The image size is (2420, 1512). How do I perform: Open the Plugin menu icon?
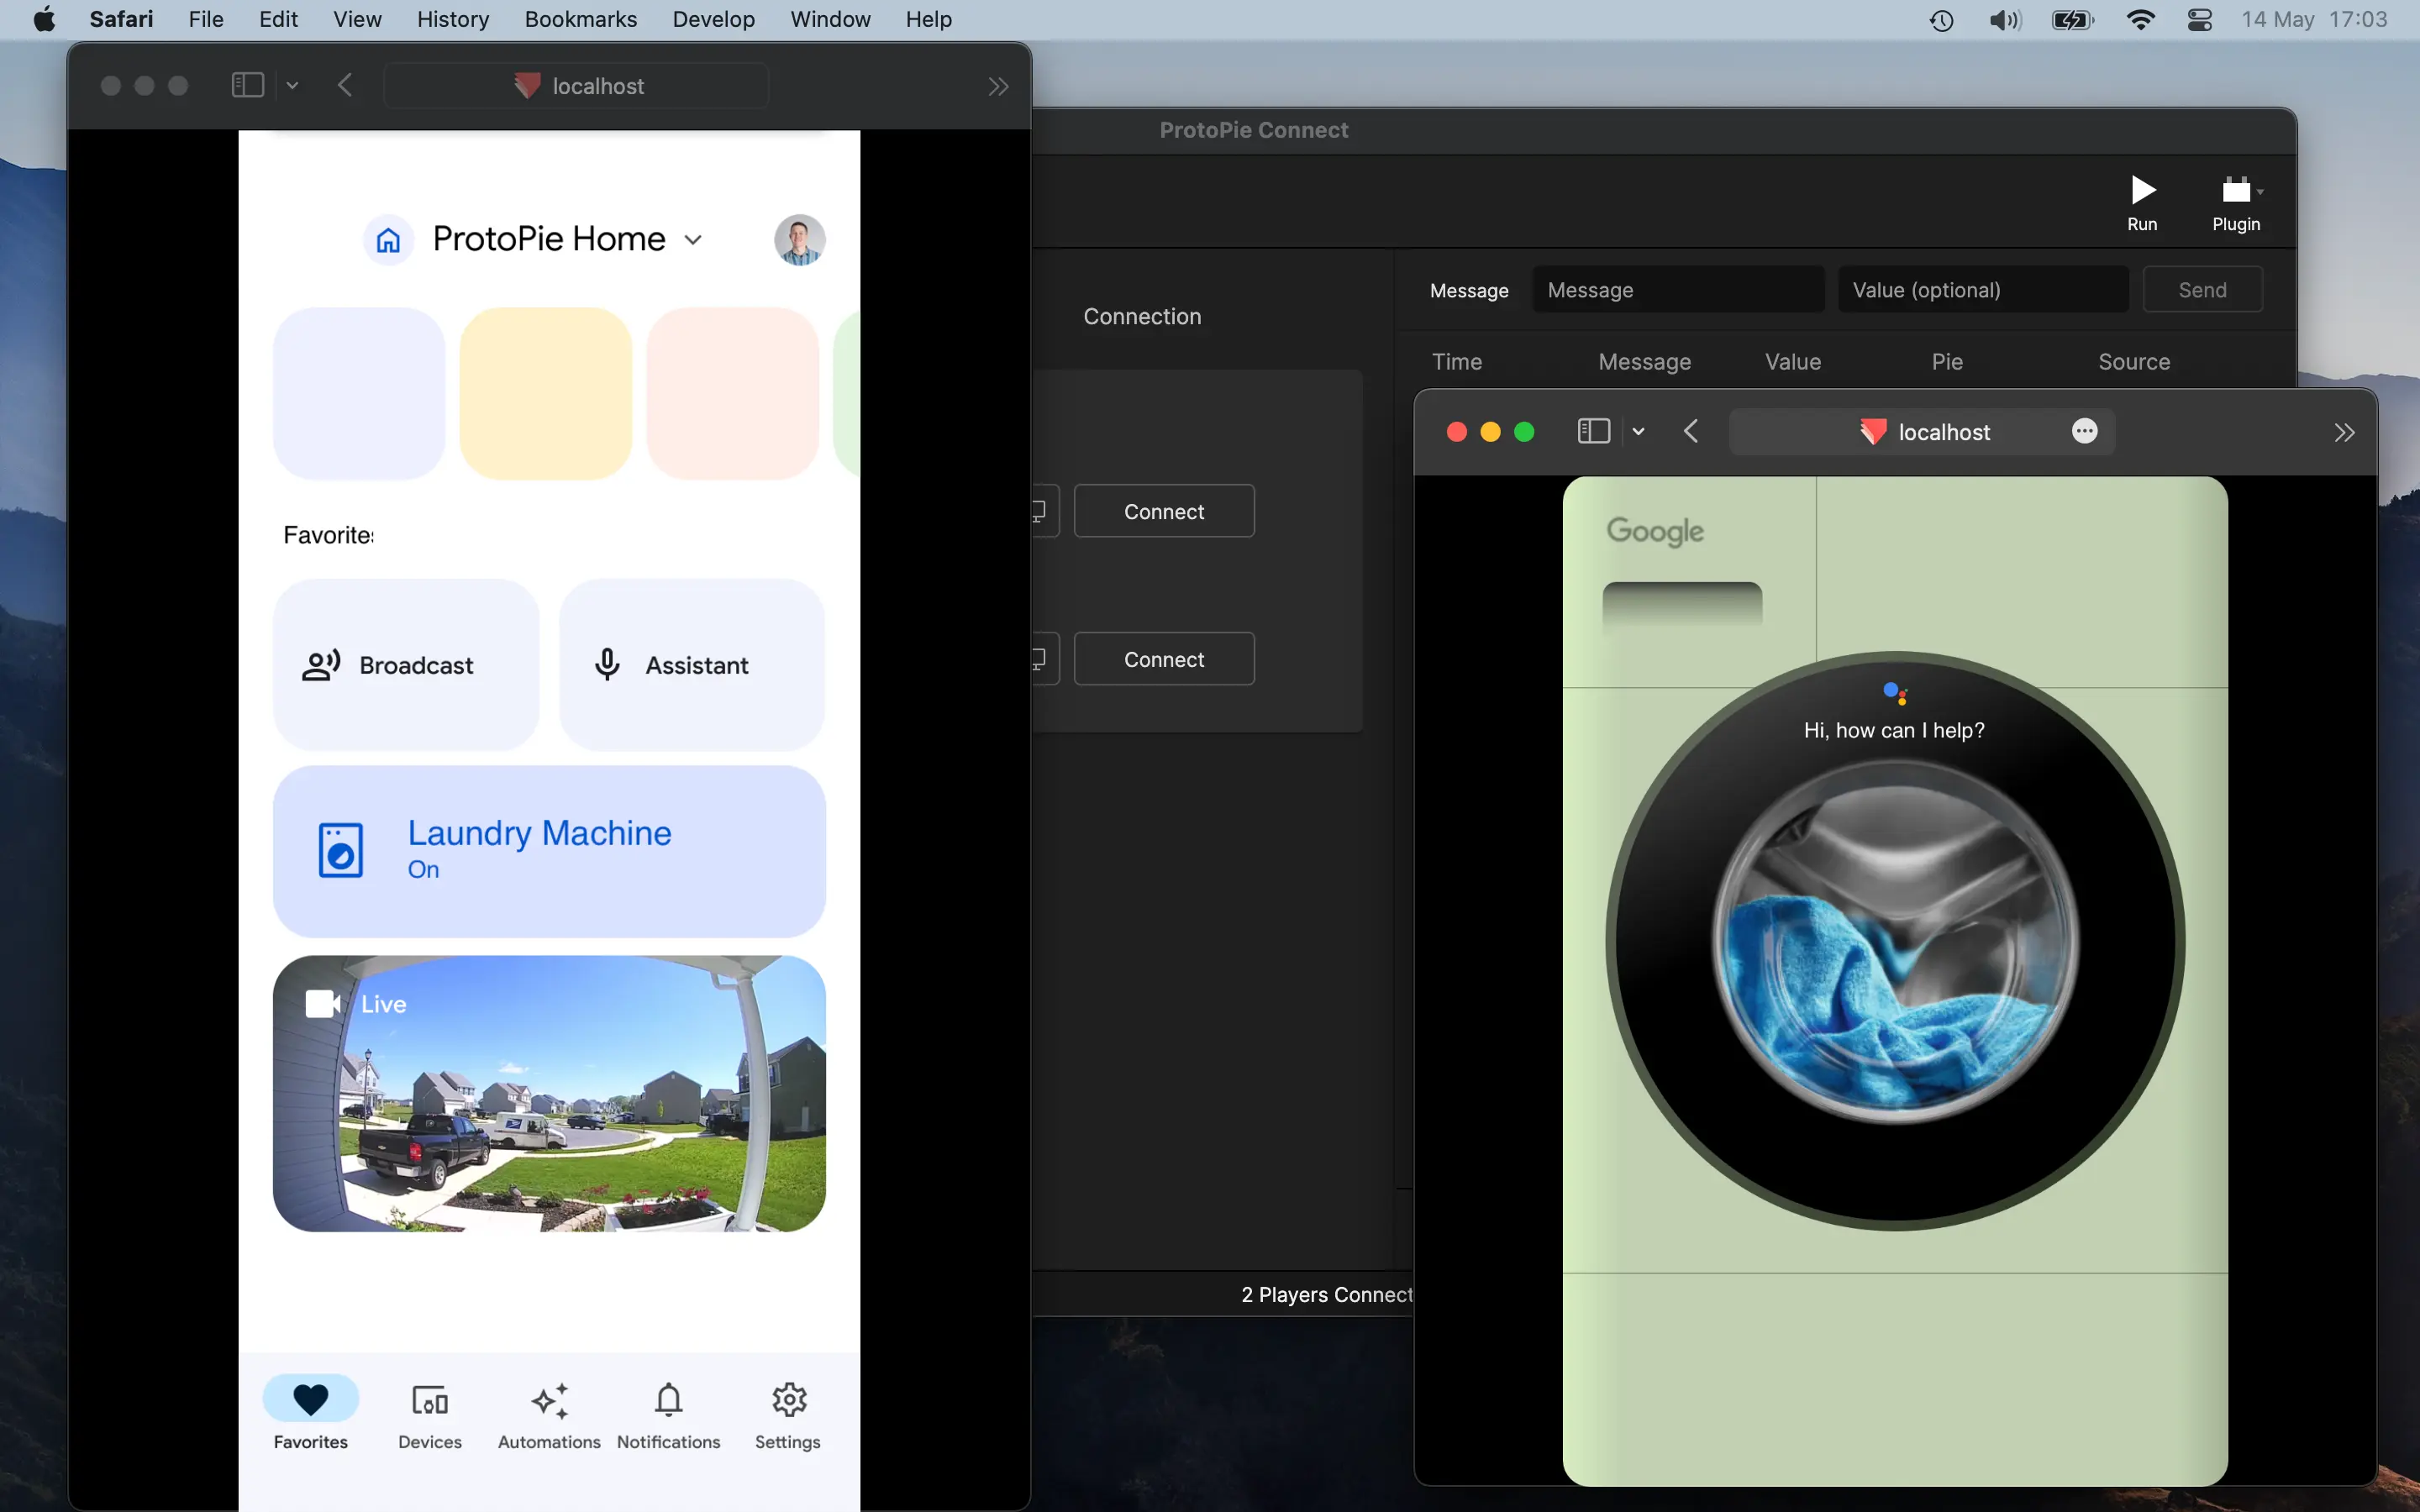pos(2236,190)
